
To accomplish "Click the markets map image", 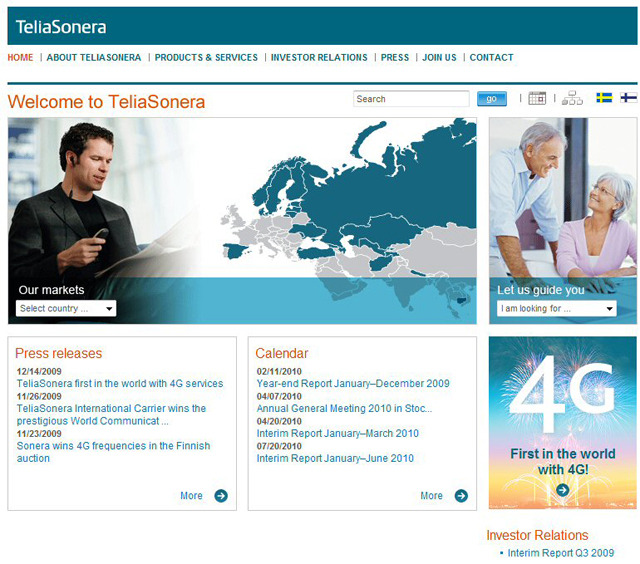I will pyautogui.click(x=242, y=221).
